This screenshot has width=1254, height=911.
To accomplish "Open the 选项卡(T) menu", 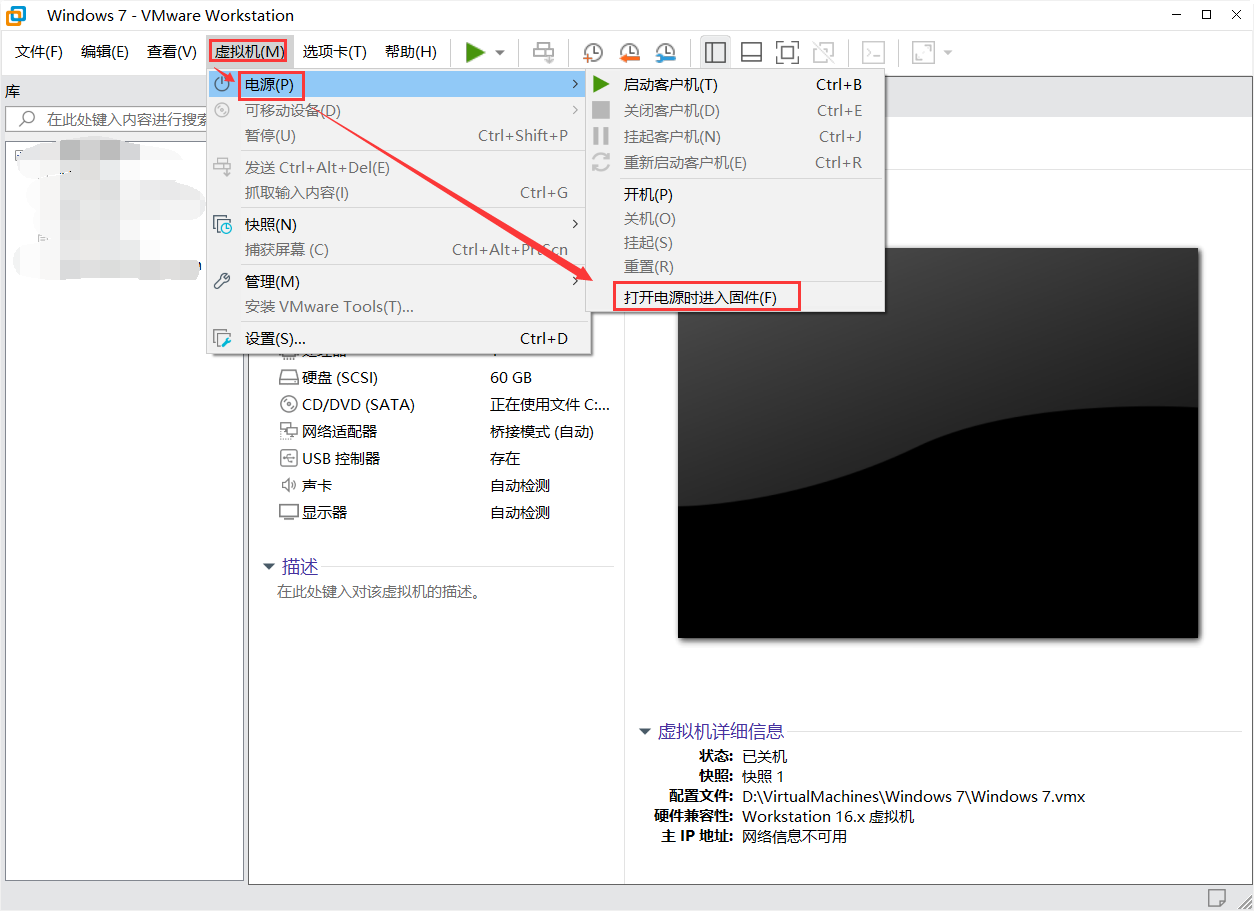I will tap(335, 52).
